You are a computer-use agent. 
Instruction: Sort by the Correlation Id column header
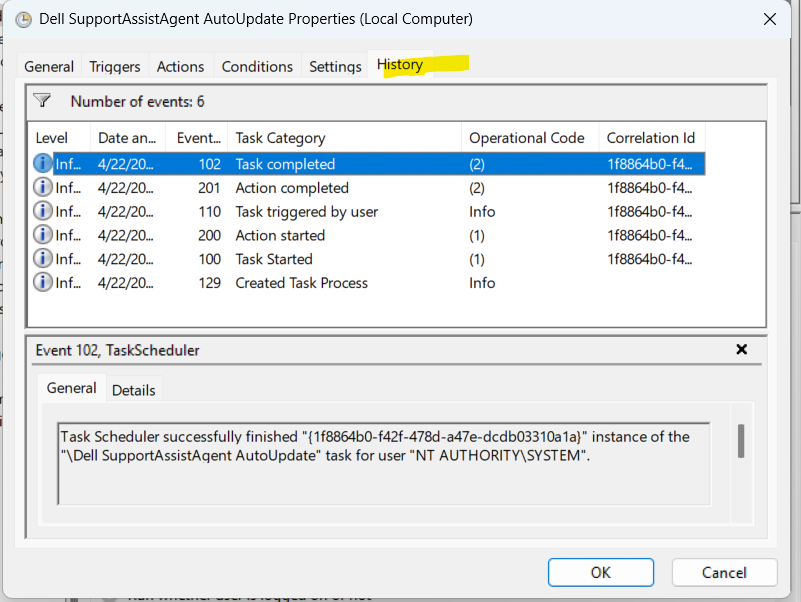pos(652,138)
